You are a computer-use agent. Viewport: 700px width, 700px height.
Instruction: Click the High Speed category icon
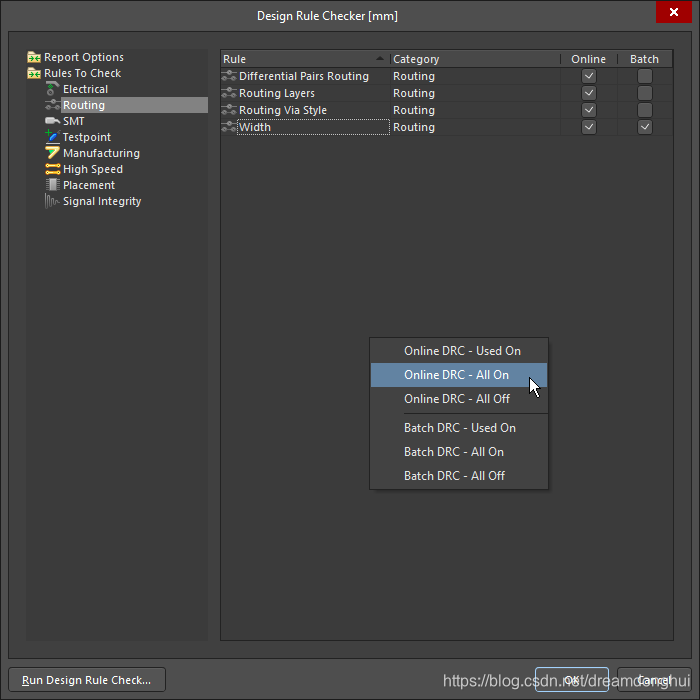[x=52, y=169]
